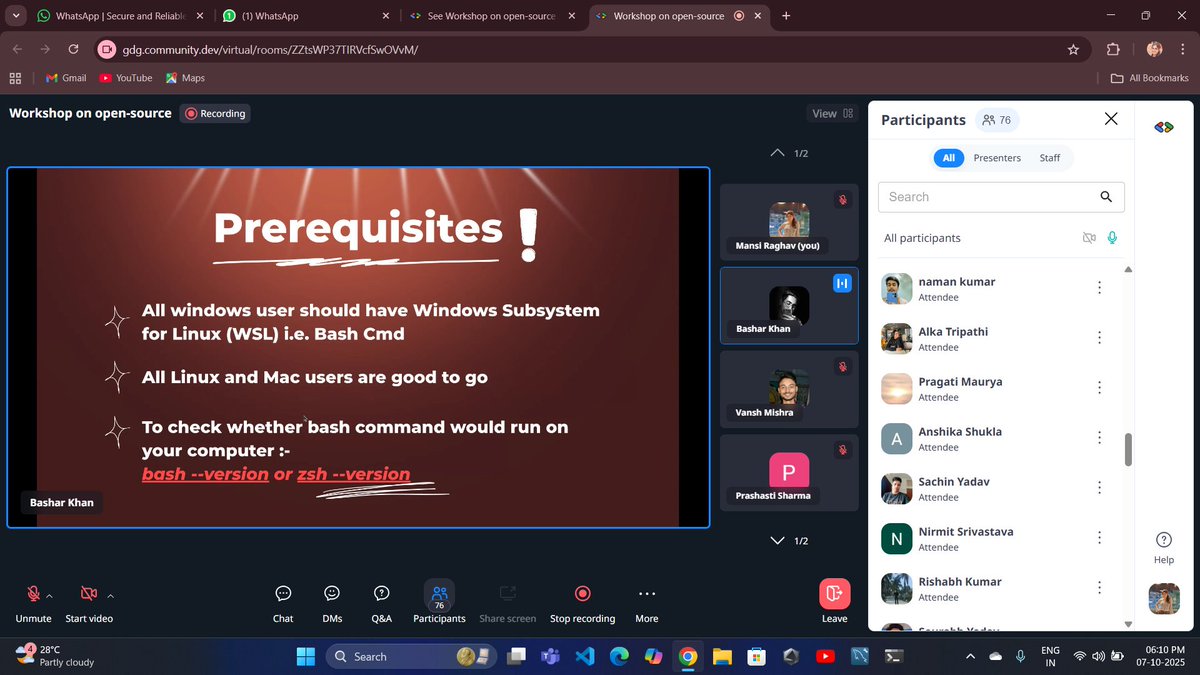
Task: Open the Q&A panel
Action: [x=381, y=603]
